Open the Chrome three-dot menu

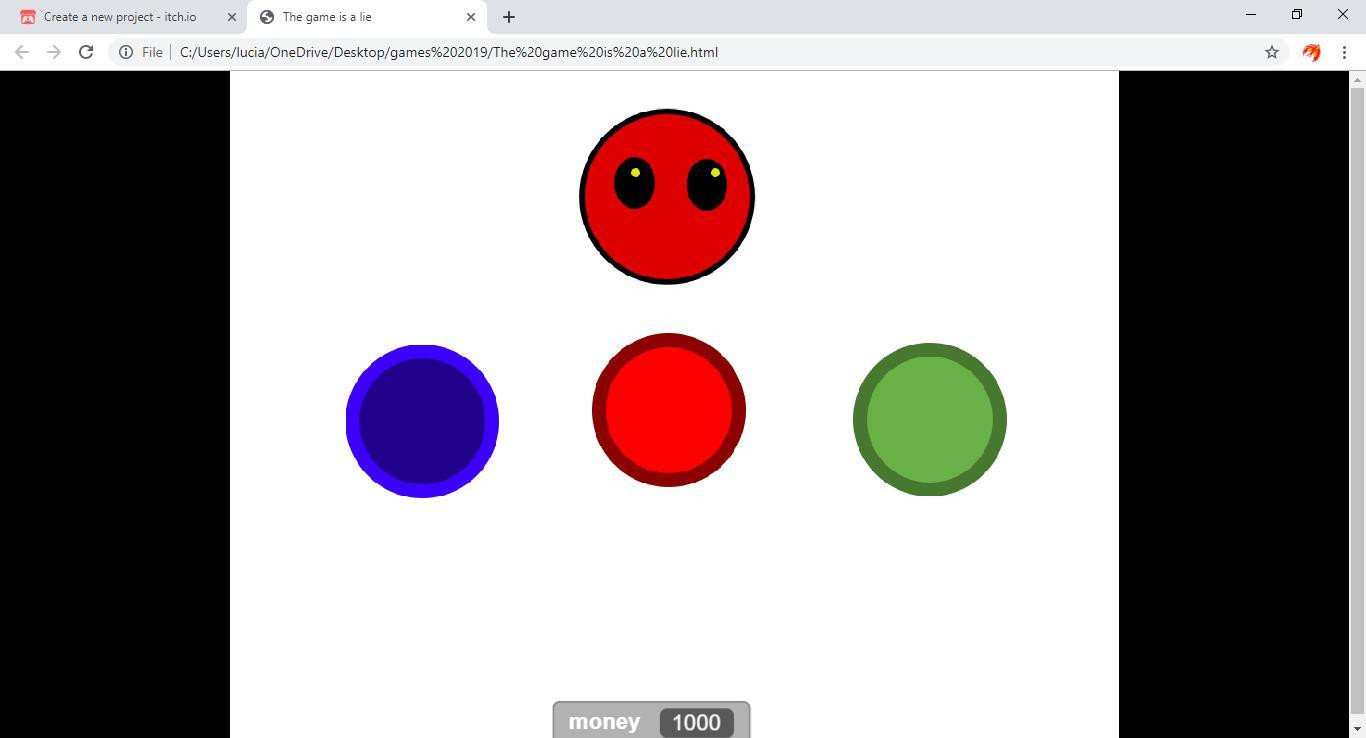(x=1344, y=52)
